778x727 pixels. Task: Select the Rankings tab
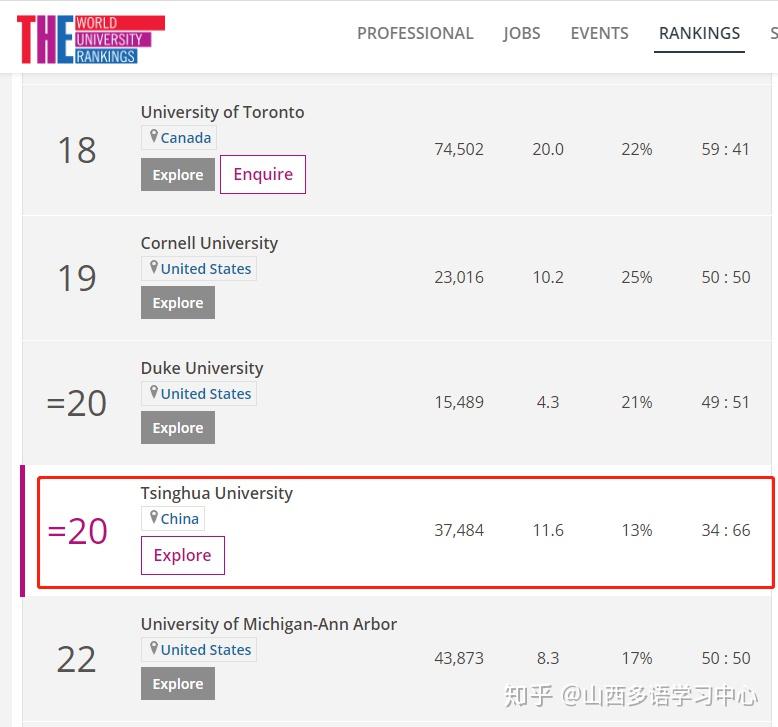(699, 33)
